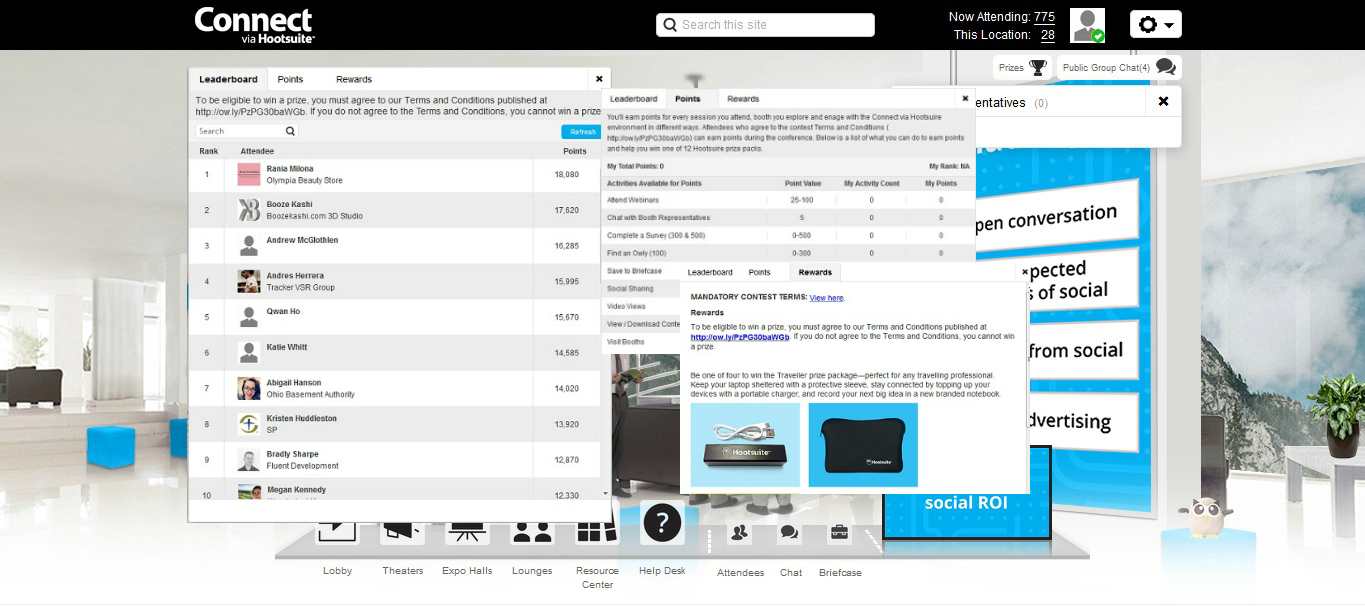Viewport: 1365px width, 607px height.
Task: Open the 'View here' contest terms link
Action: [x=827, y=298]
